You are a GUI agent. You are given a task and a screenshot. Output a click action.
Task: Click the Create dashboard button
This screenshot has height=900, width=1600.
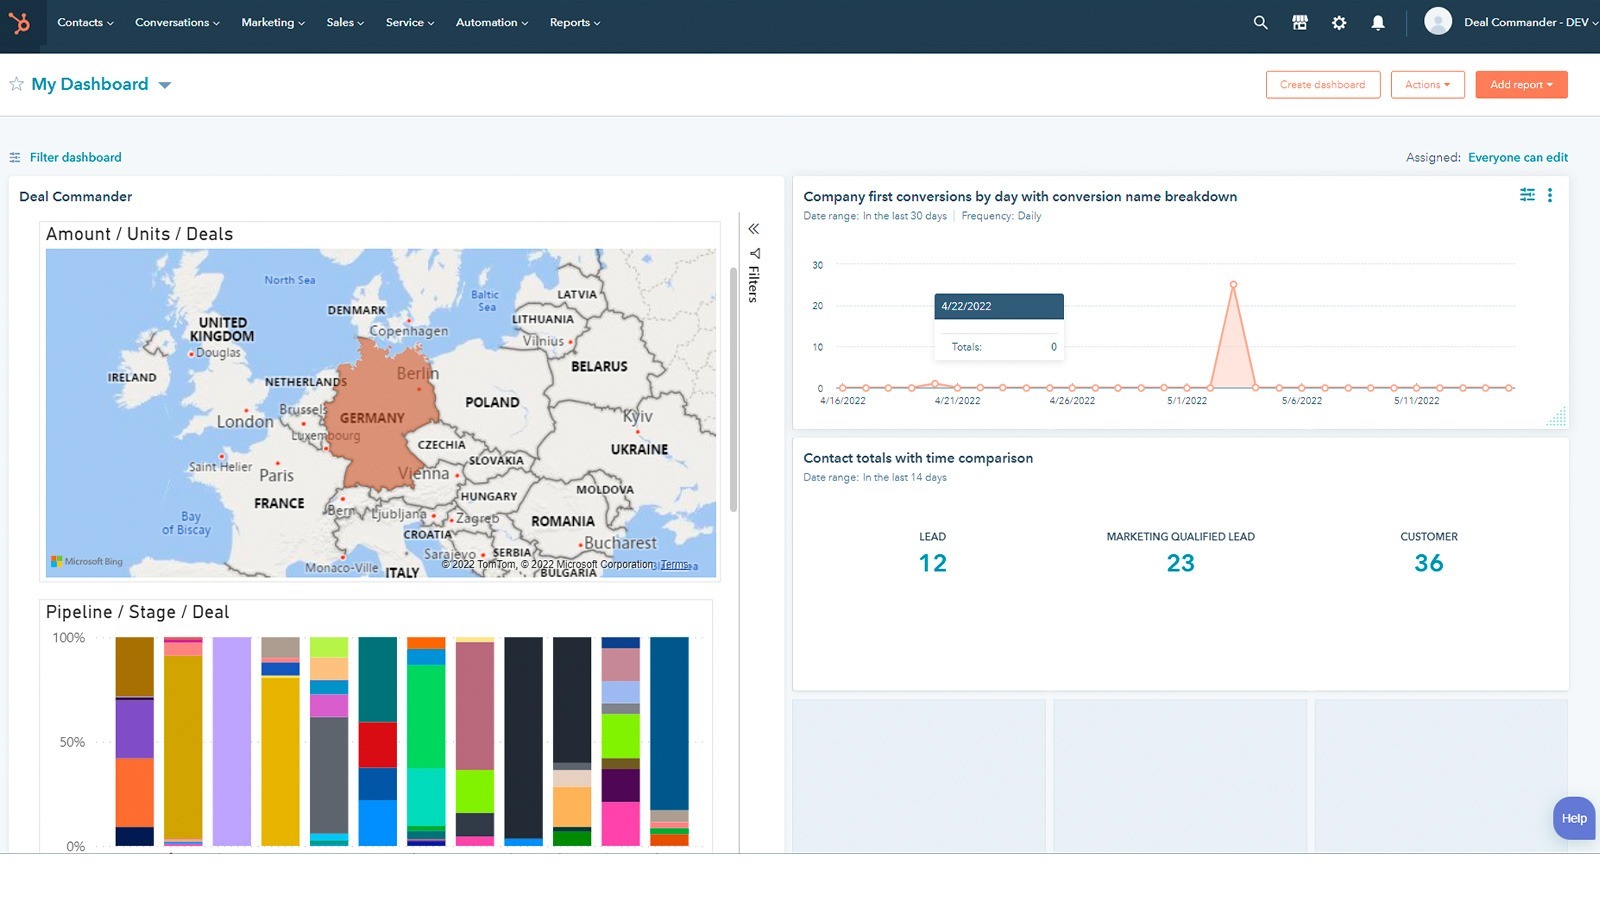pos(1322,85)
